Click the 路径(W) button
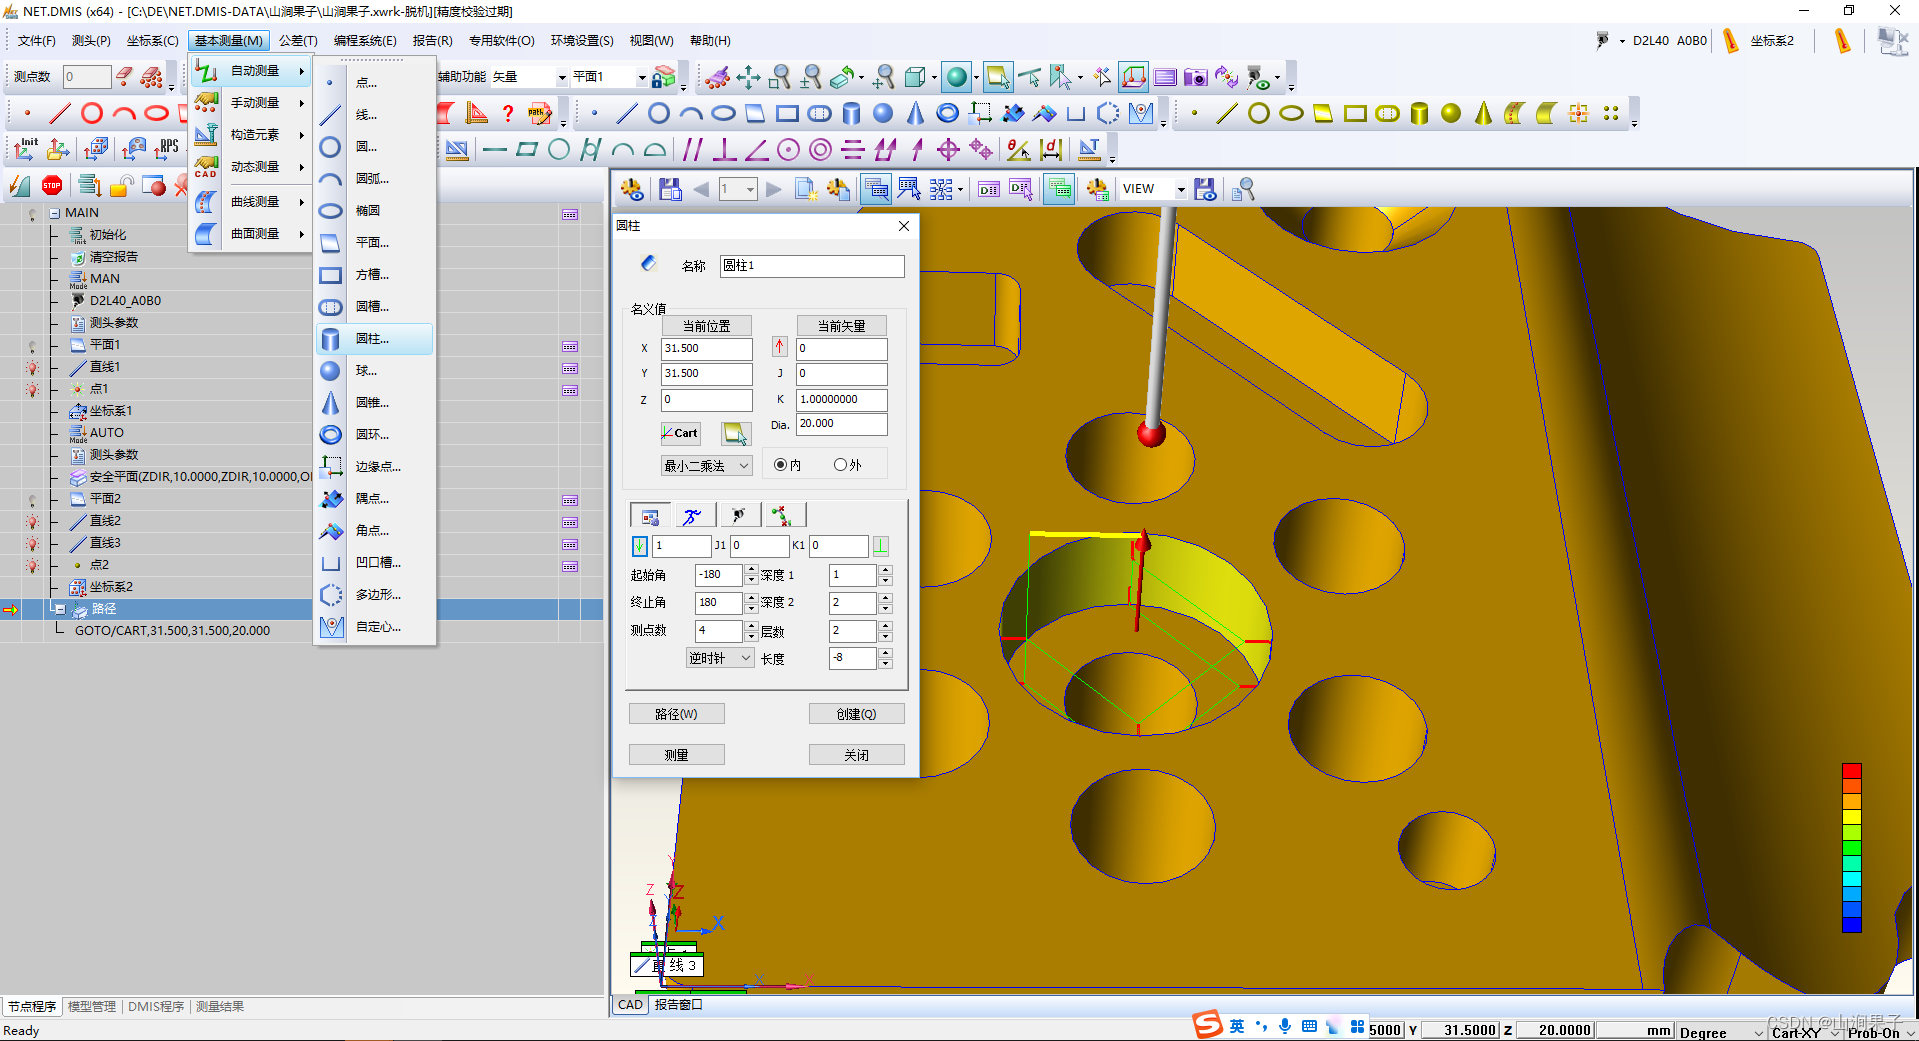The height and width of the screenshot is (1041, 1919). click(x=676, y=714)
